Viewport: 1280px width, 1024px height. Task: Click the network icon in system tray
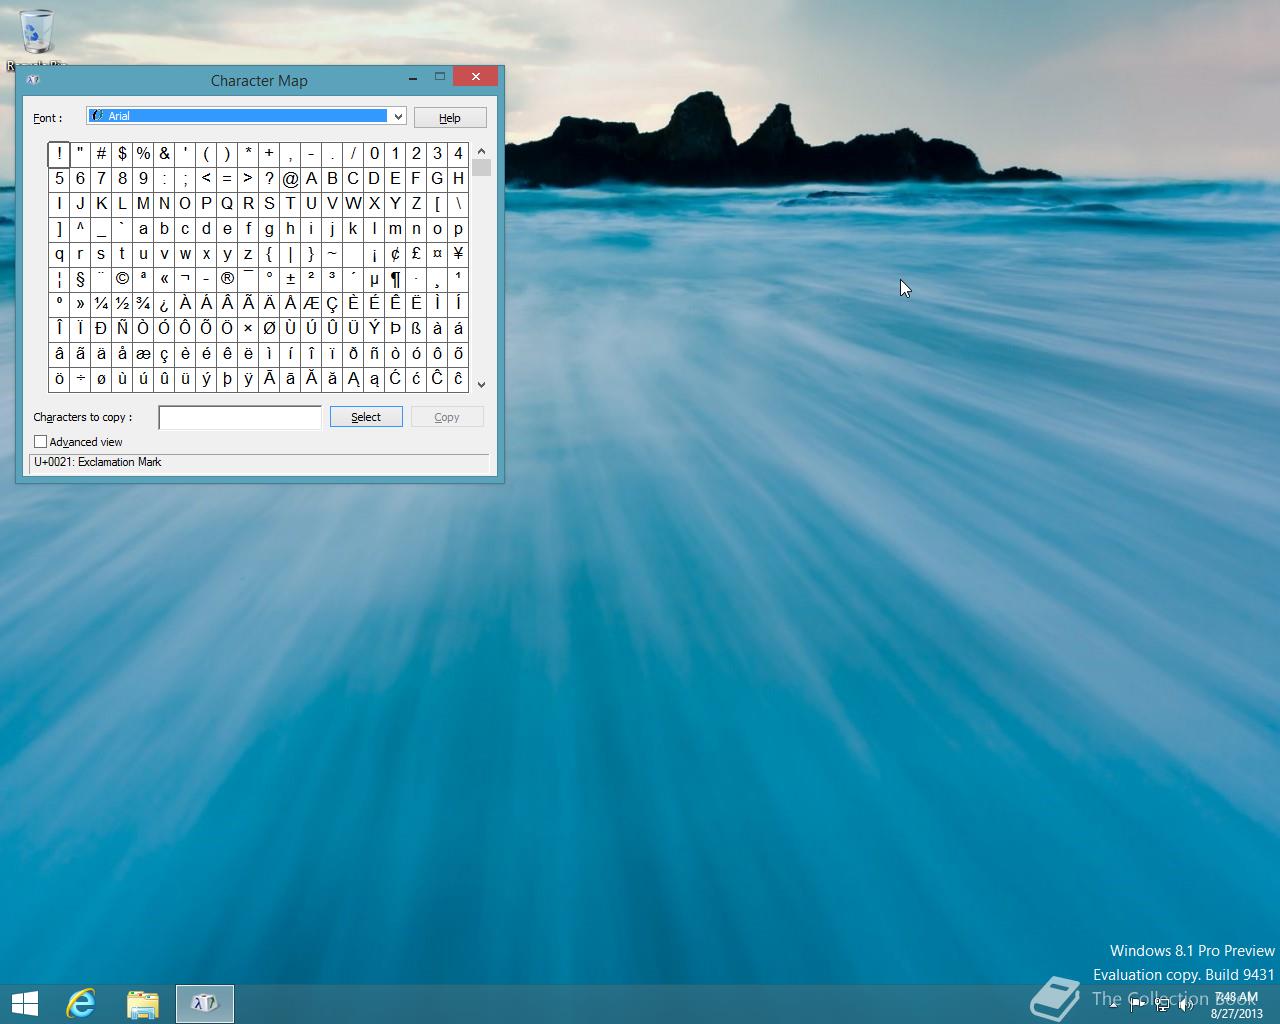[x=1162, y=1005]
